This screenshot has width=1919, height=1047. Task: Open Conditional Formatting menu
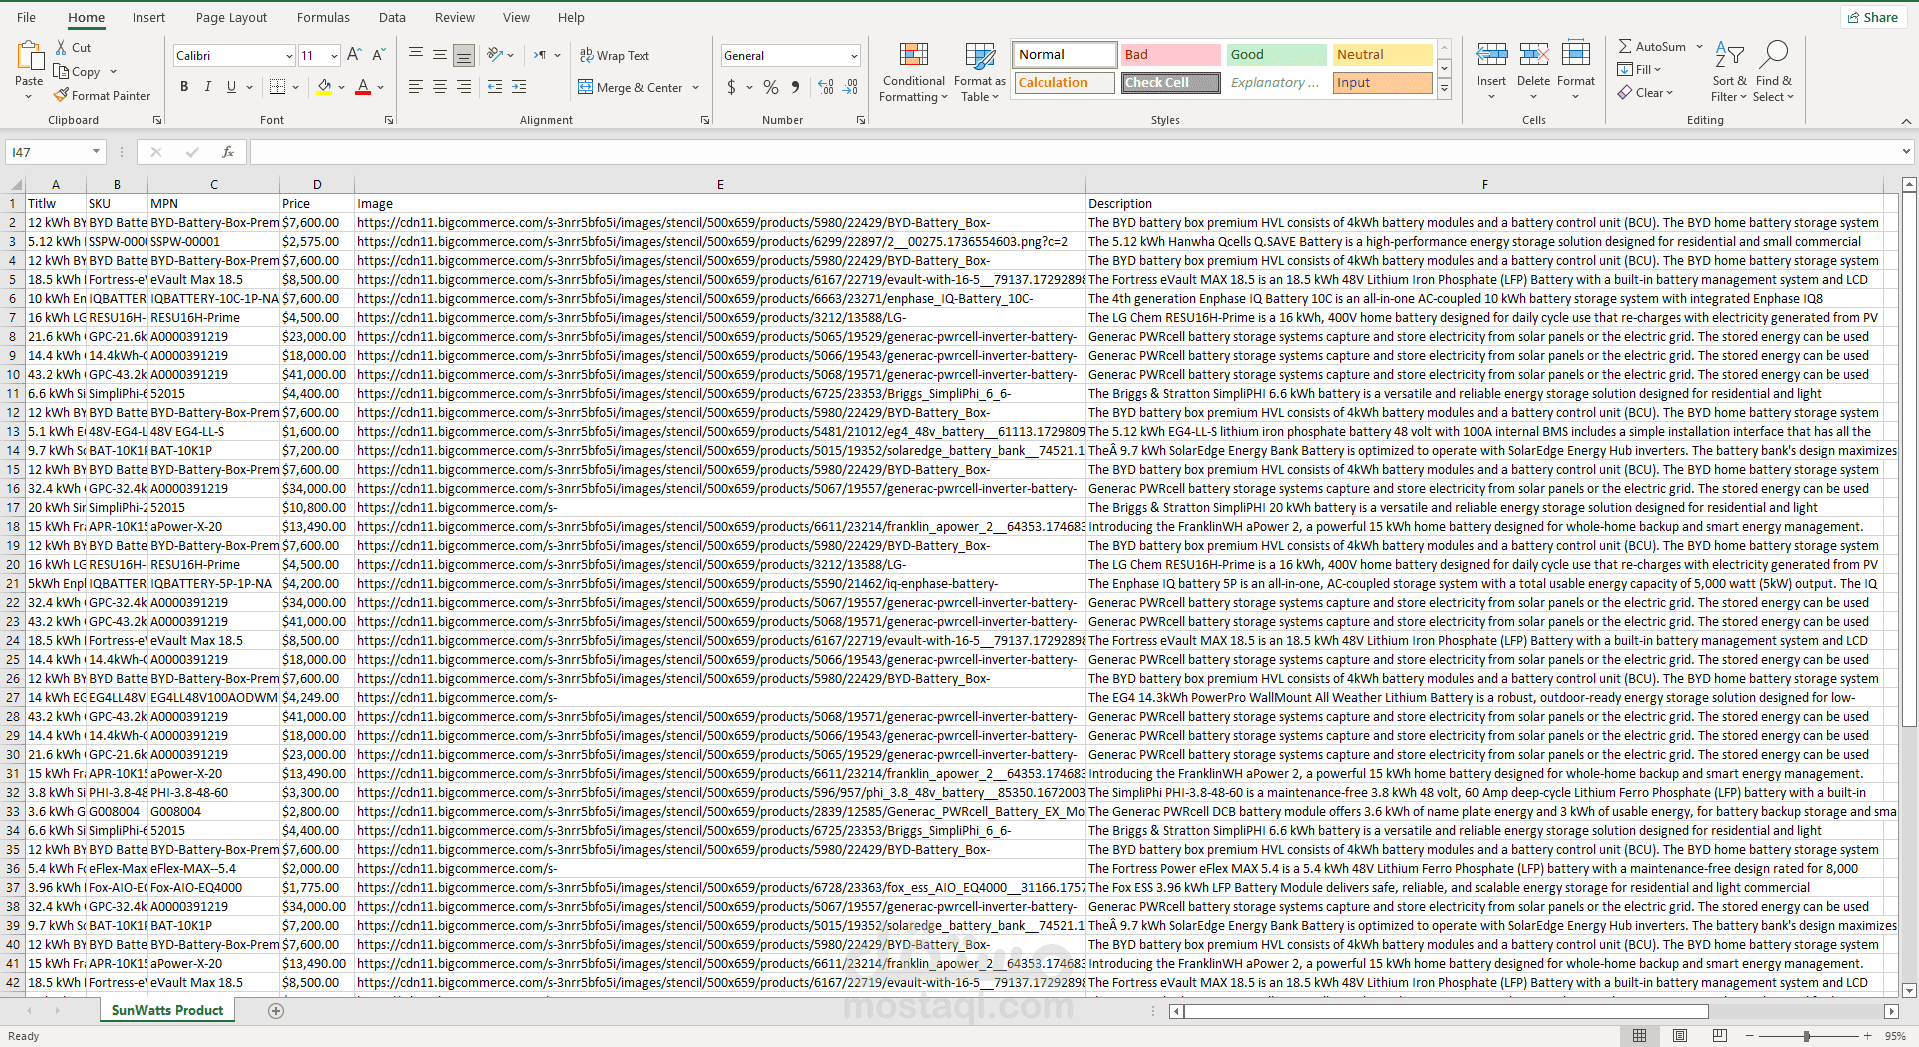(x=913, y=72)
